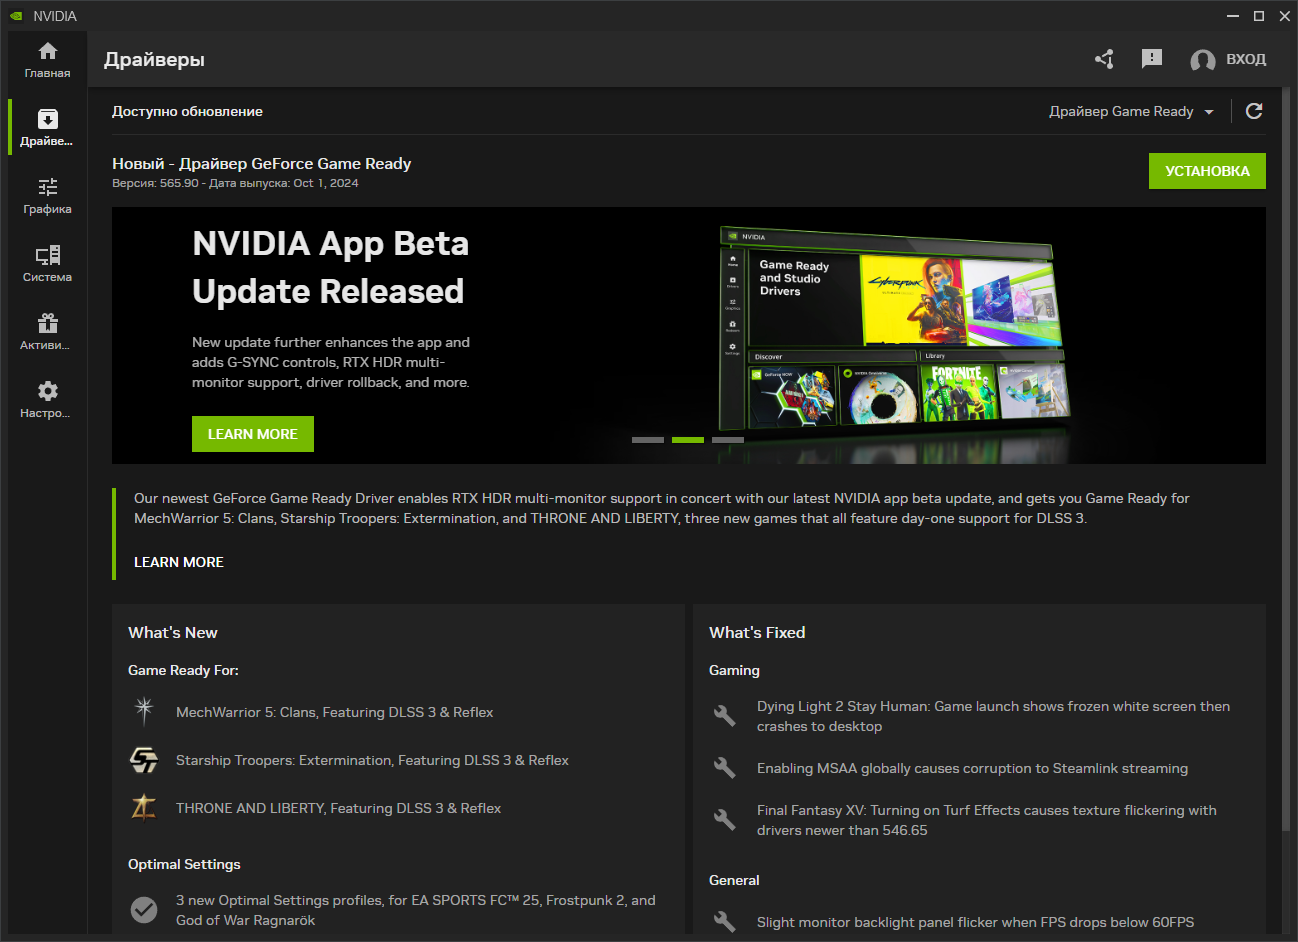Open the Система section in sidebar
The height and width of the screenshot is (942, 1298).
point(47,264)
